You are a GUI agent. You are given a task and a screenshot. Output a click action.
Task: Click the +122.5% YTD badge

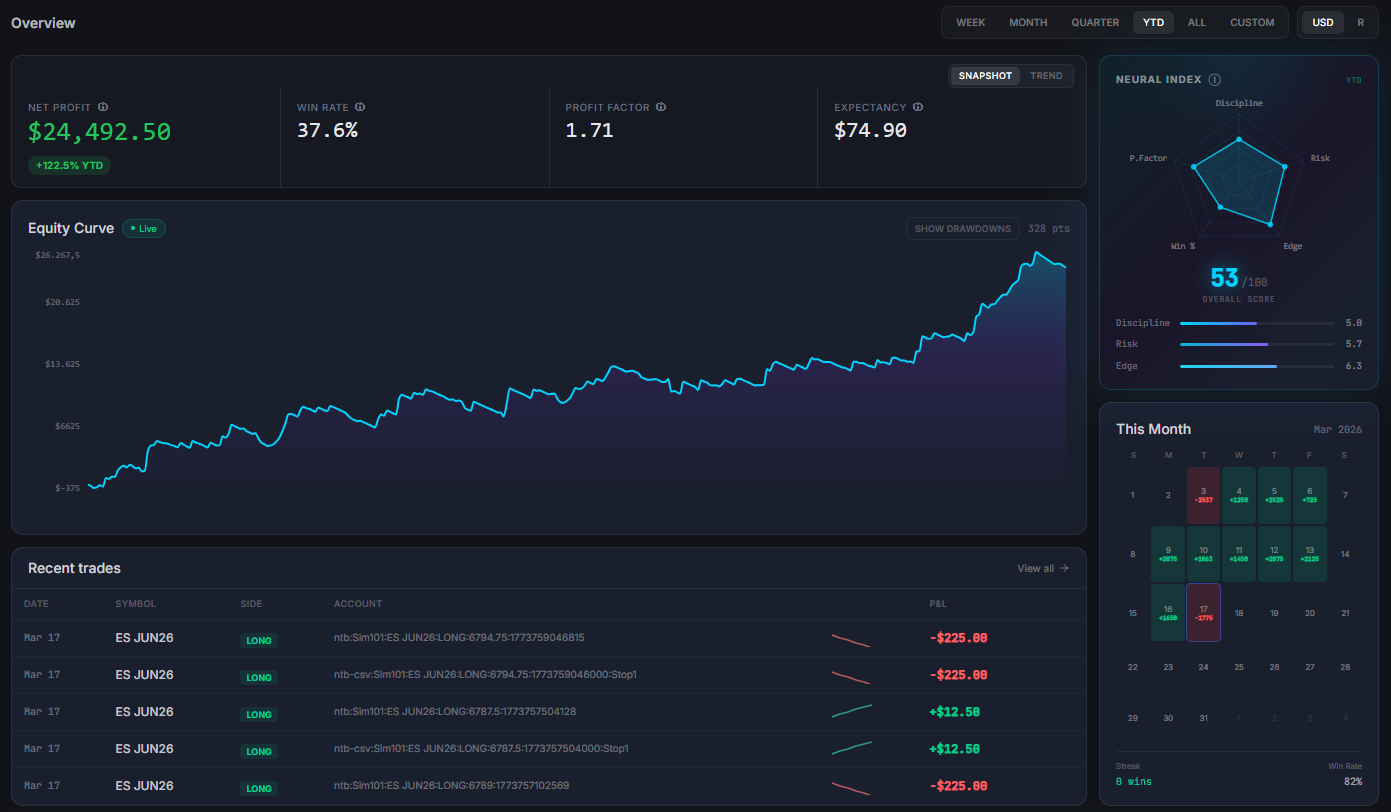tap(69, 165)
